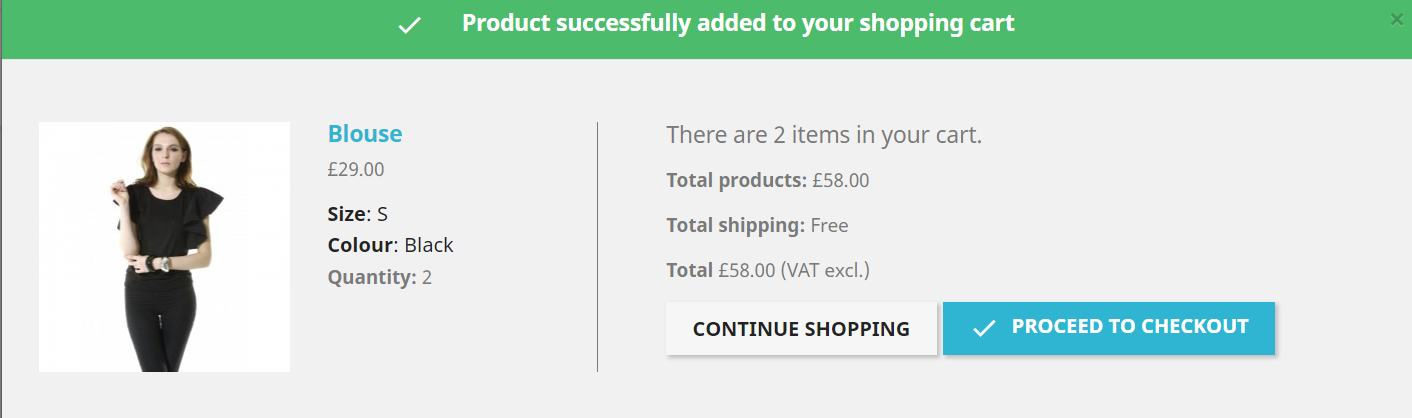Click the checkmark icon on Proceed to Checkout
Screen dimensions: 1412x418
point(984,328)
